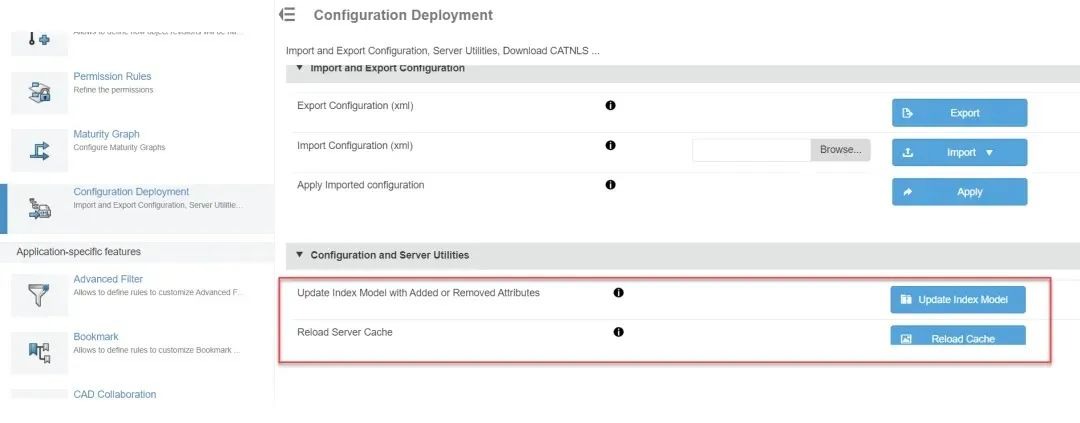This screenshot has width=1080, height=423.
Task: Click the Maturity Graph icon
Action: (x=39, y=150)
